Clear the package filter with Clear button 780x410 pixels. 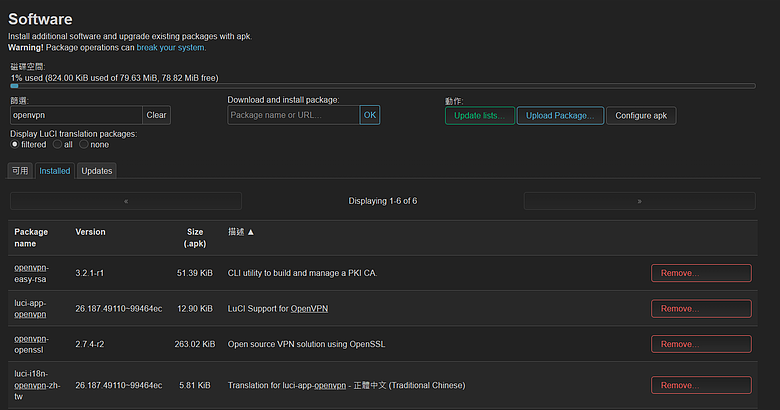(156, 115)
